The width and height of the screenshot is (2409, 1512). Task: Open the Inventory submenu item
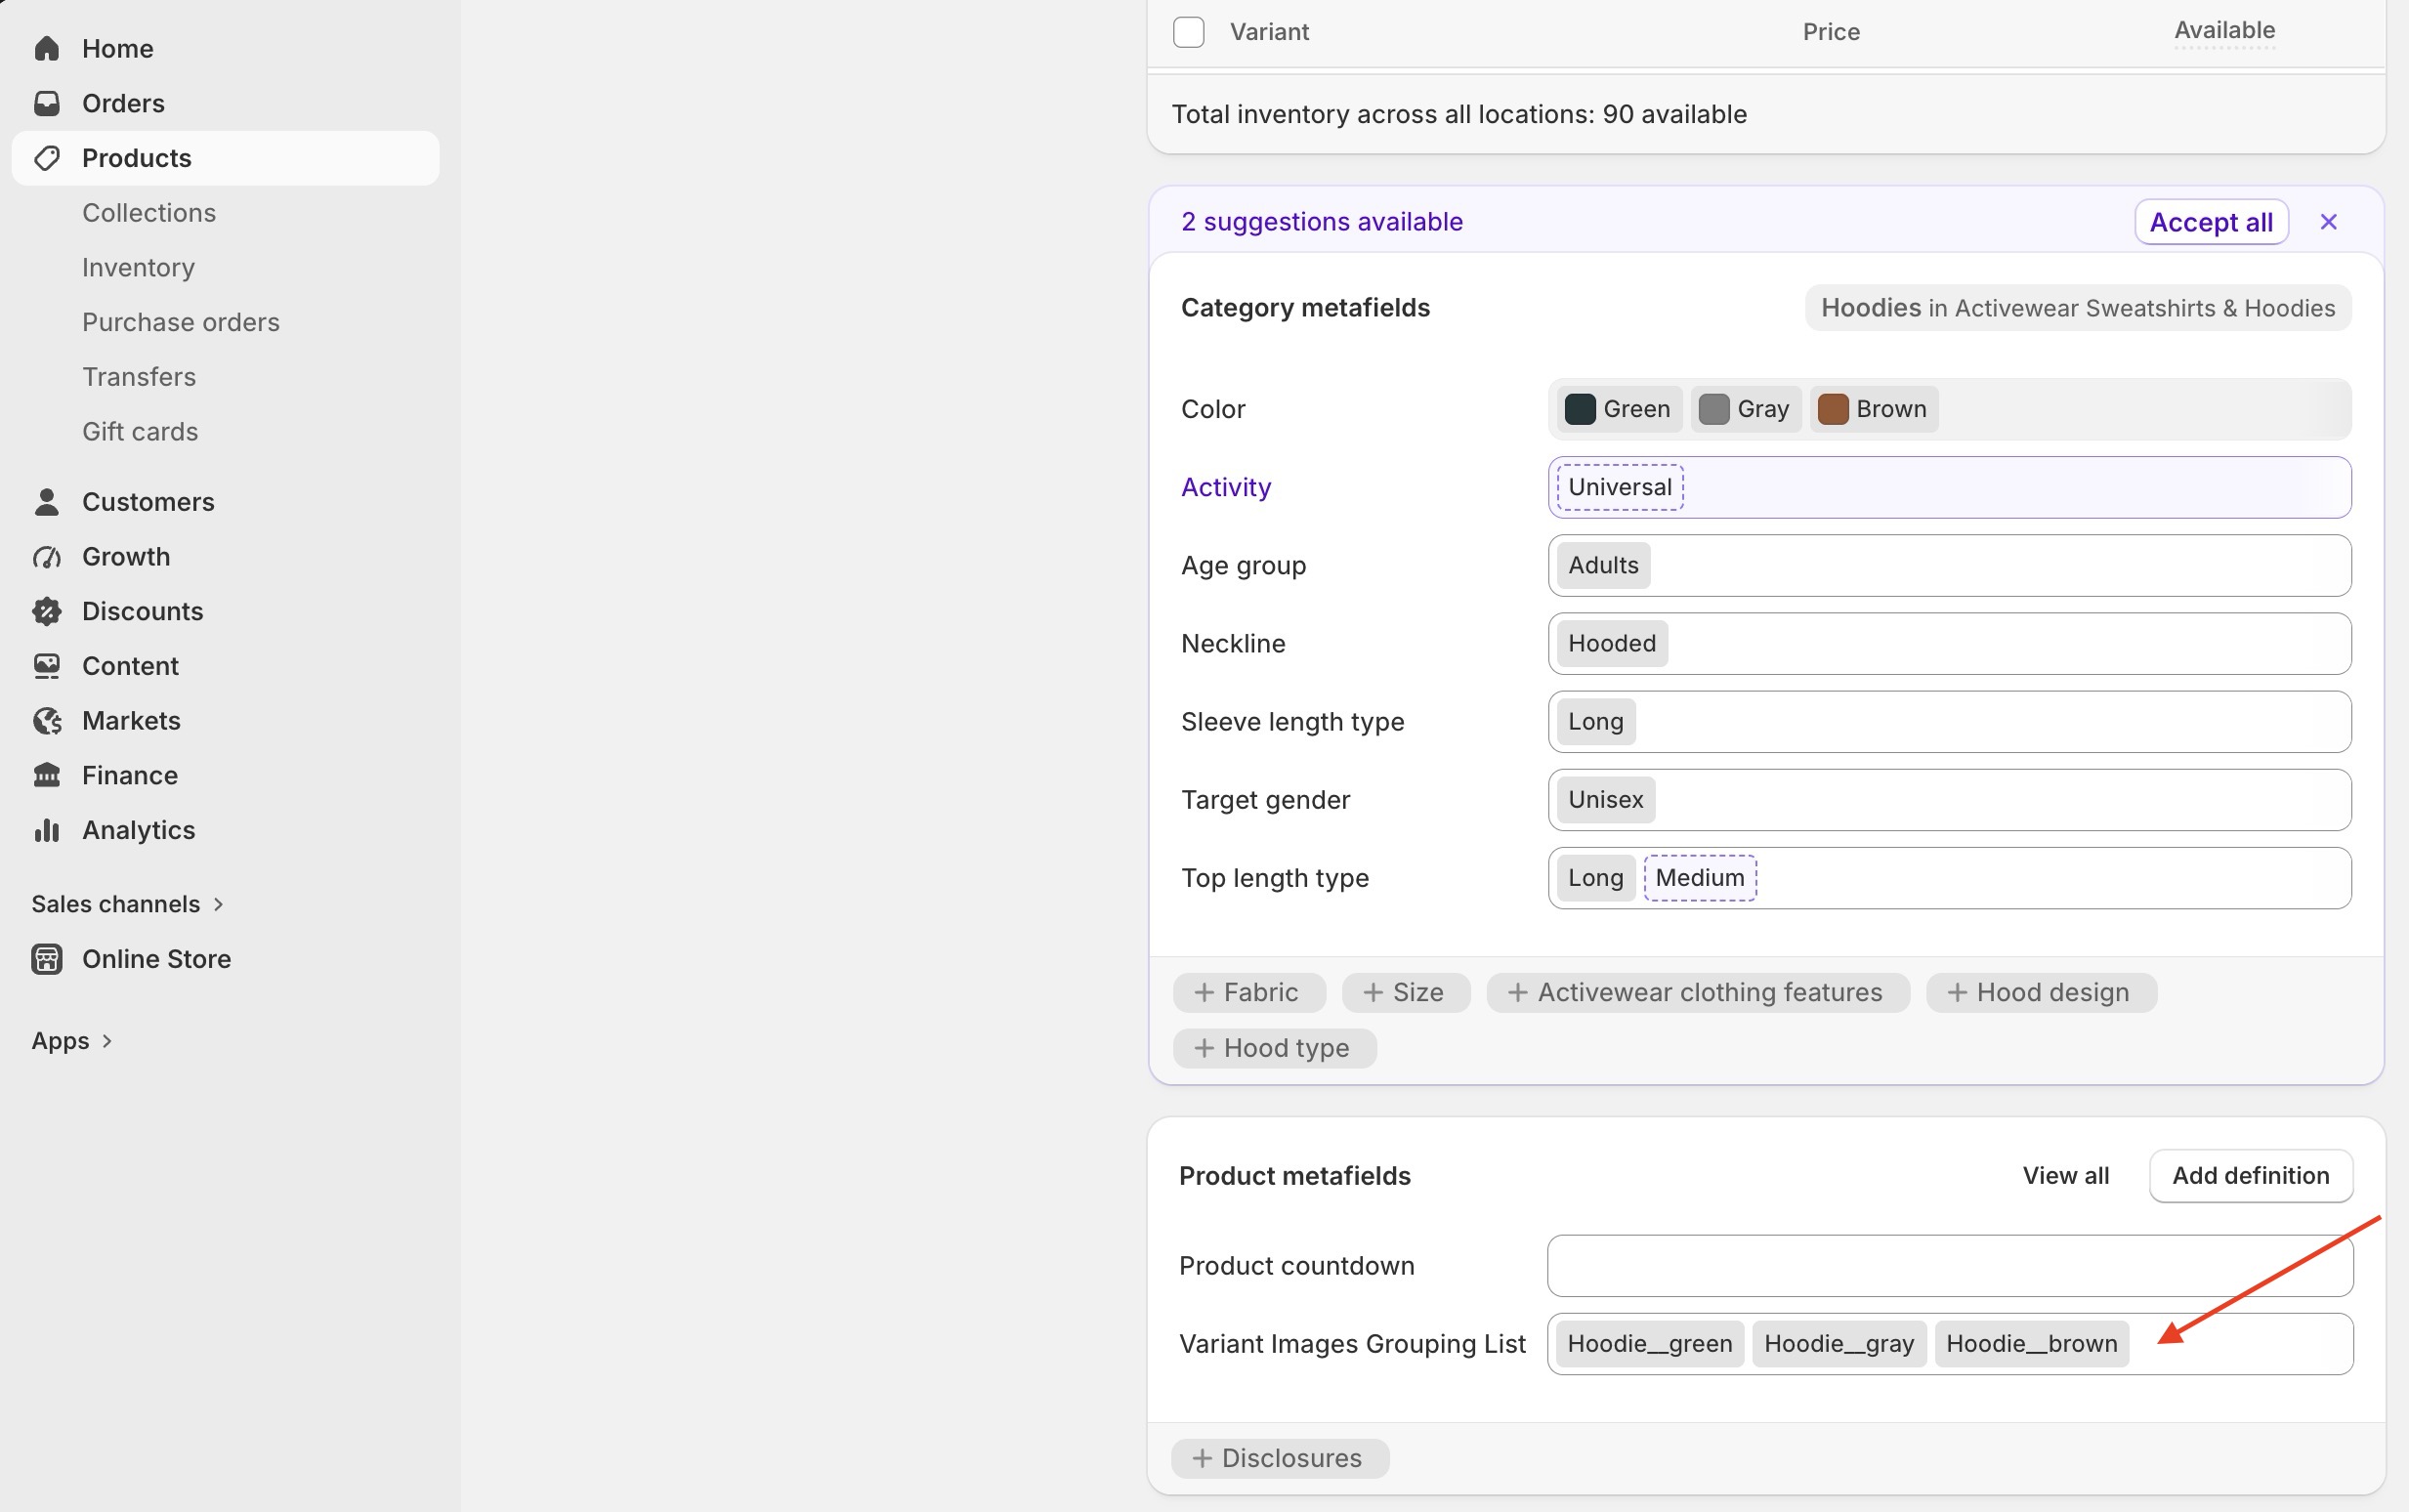tap(138, 267)
